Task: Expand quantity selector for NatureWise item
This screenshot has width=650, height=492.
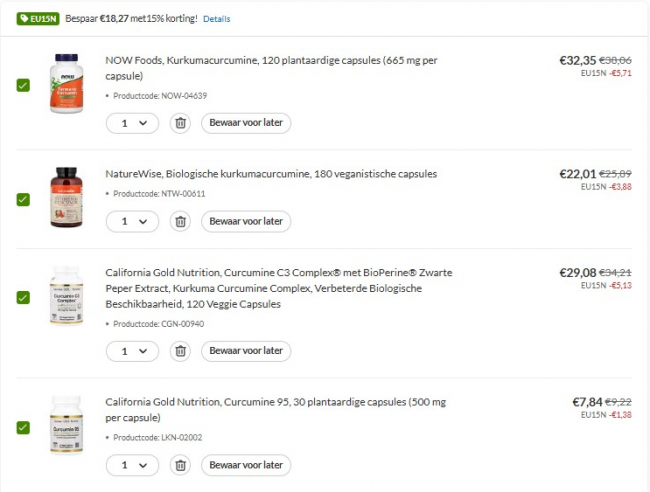Action: (x=133, y=221)
